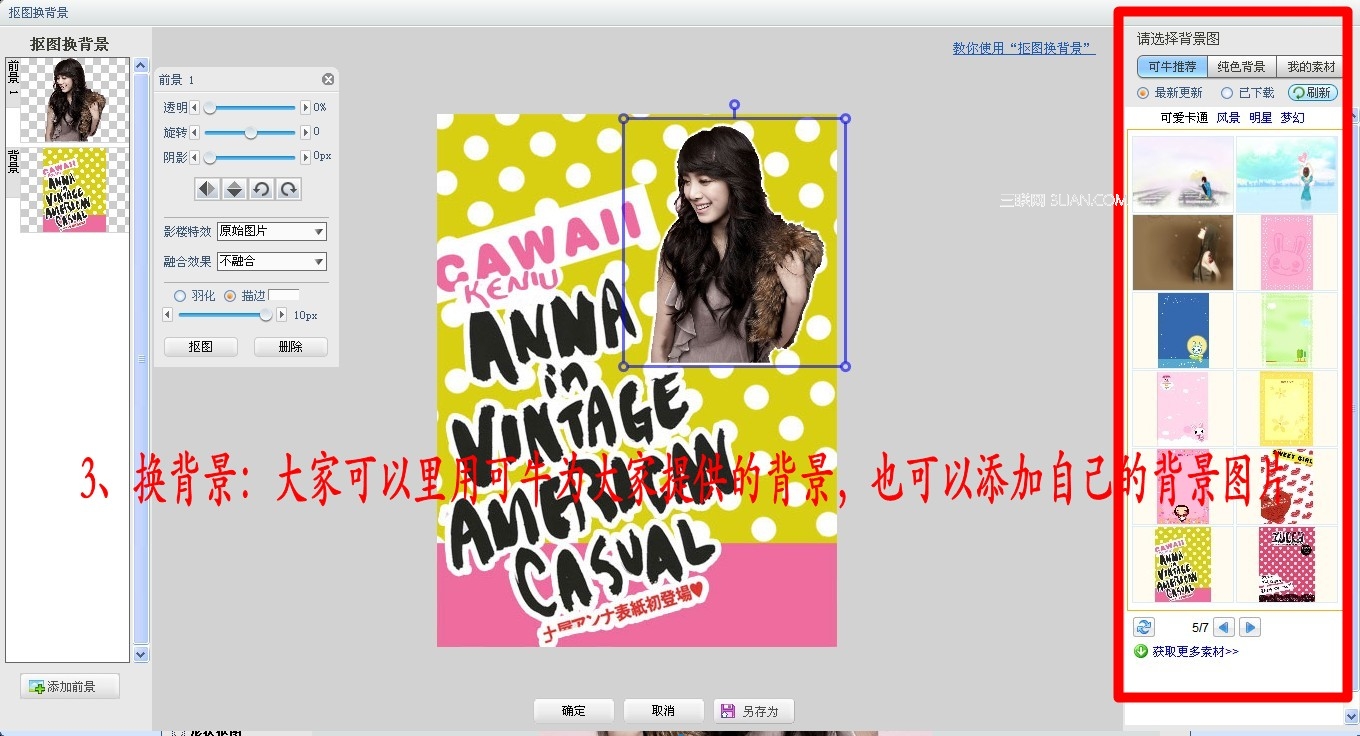Image resolution: width=1360 pixels, height=736 pixels.
Task: Increase stroke width with right arrow
Action: tap(282, 315)
